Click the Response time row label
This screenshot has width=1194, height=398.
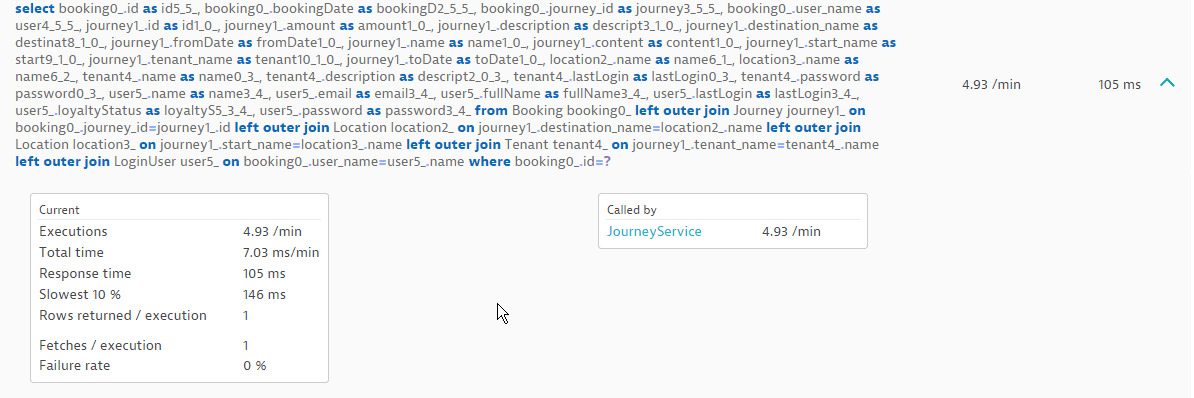coord(85,273)
